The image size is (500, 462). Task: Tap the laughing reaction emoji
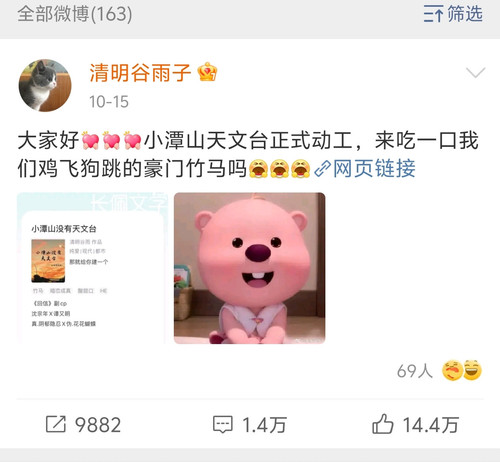pyautogui.click(x=472, y=370)
